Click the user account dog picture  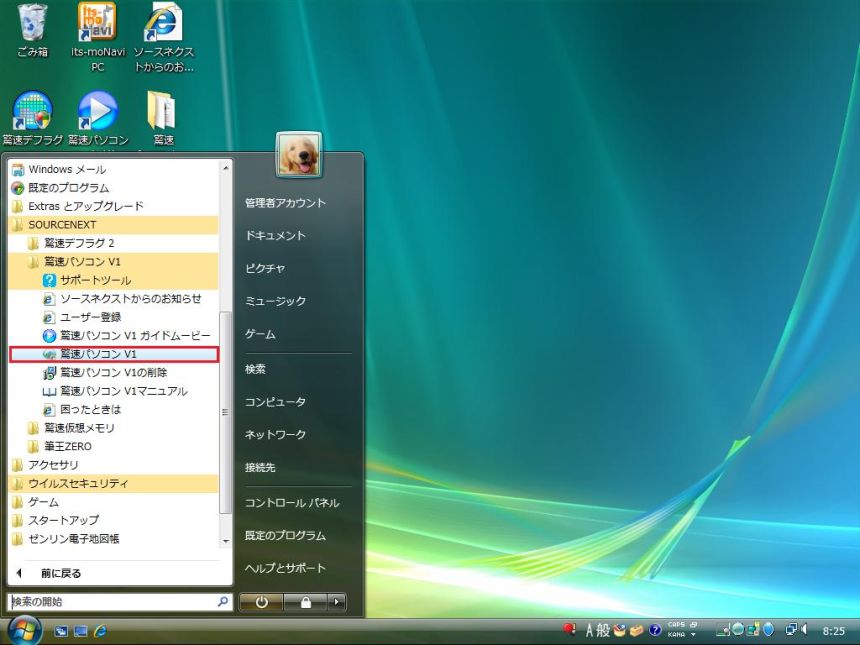(298, 155)
